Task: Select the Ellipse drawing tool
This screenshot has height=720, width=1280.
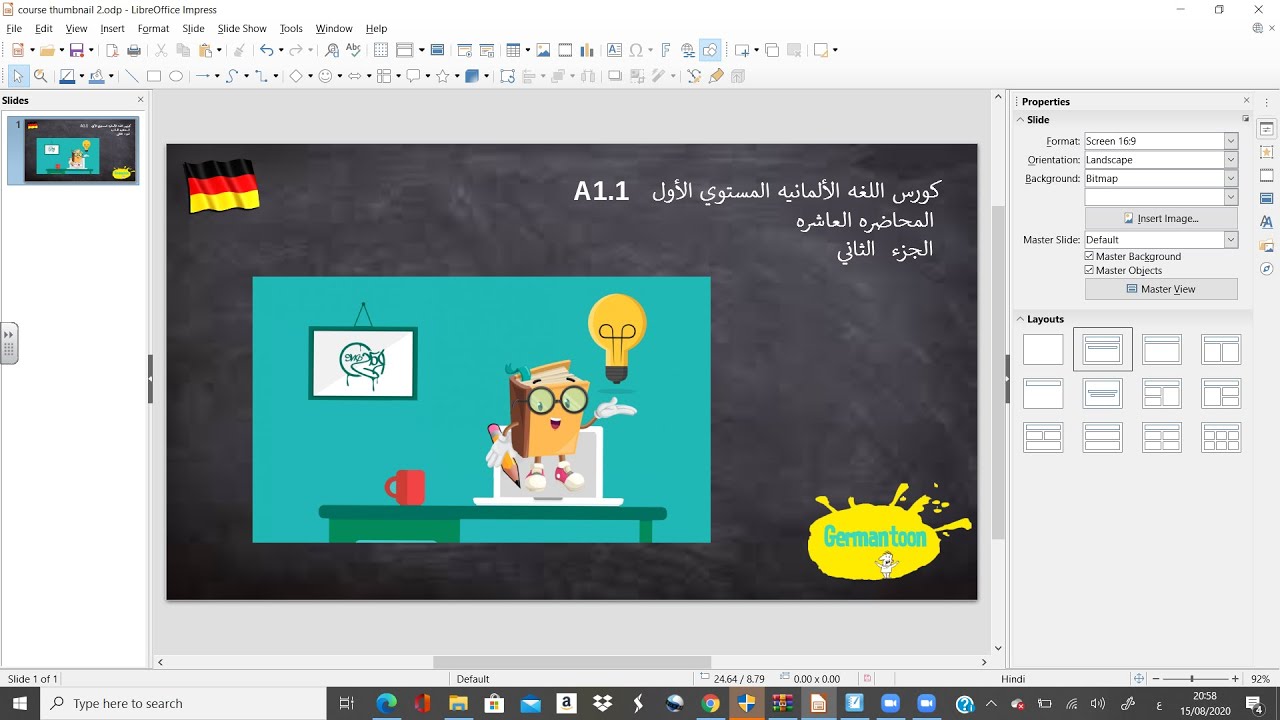Action: tap(176, 76)
